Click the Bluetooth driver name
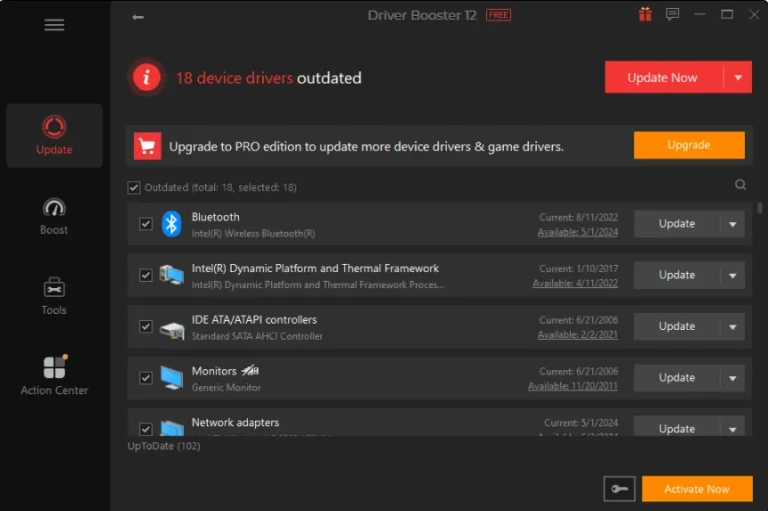Screen dimensions: 768x511 click(x=216, y=217)
